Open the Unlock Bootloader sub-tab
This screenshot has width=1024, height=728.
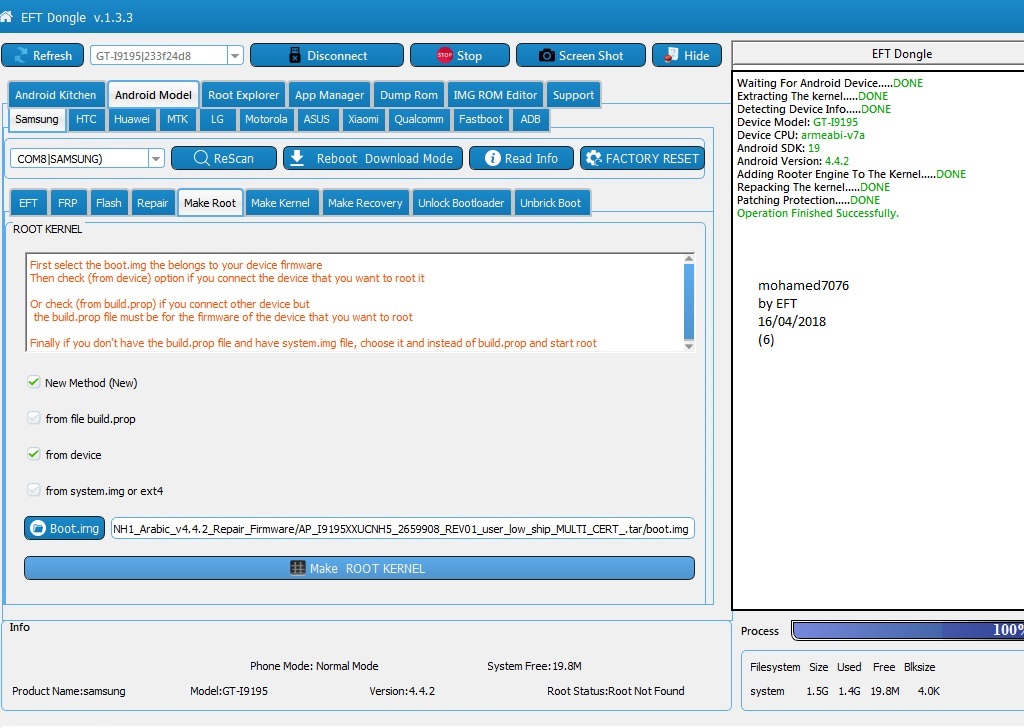click(461, 203)
